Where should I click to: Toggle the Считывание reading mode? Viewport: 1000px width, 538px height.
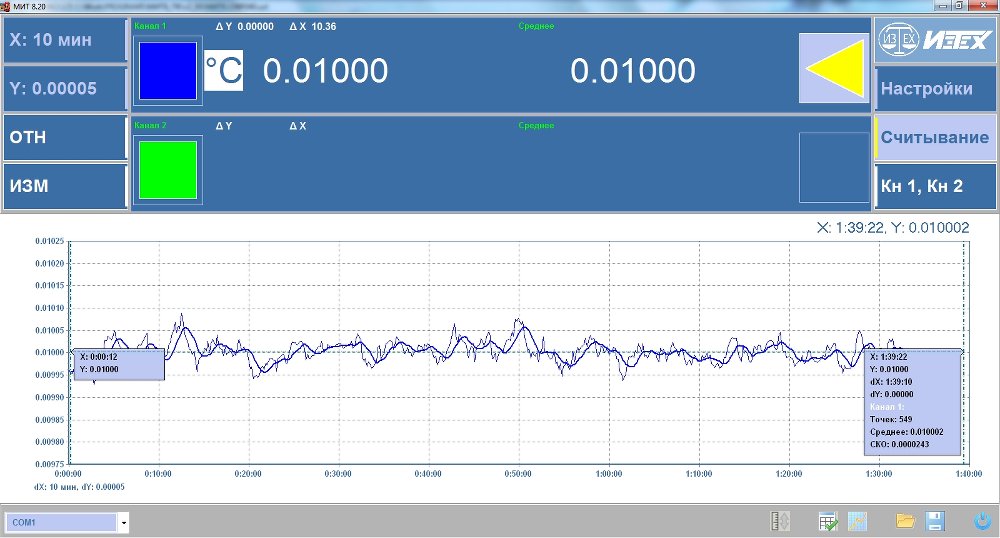pyautogui.click(x=935, y=137)
